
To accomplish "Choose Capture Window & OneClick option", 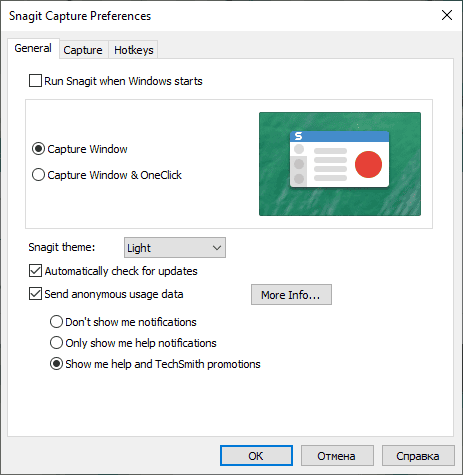I will (38, 175).
